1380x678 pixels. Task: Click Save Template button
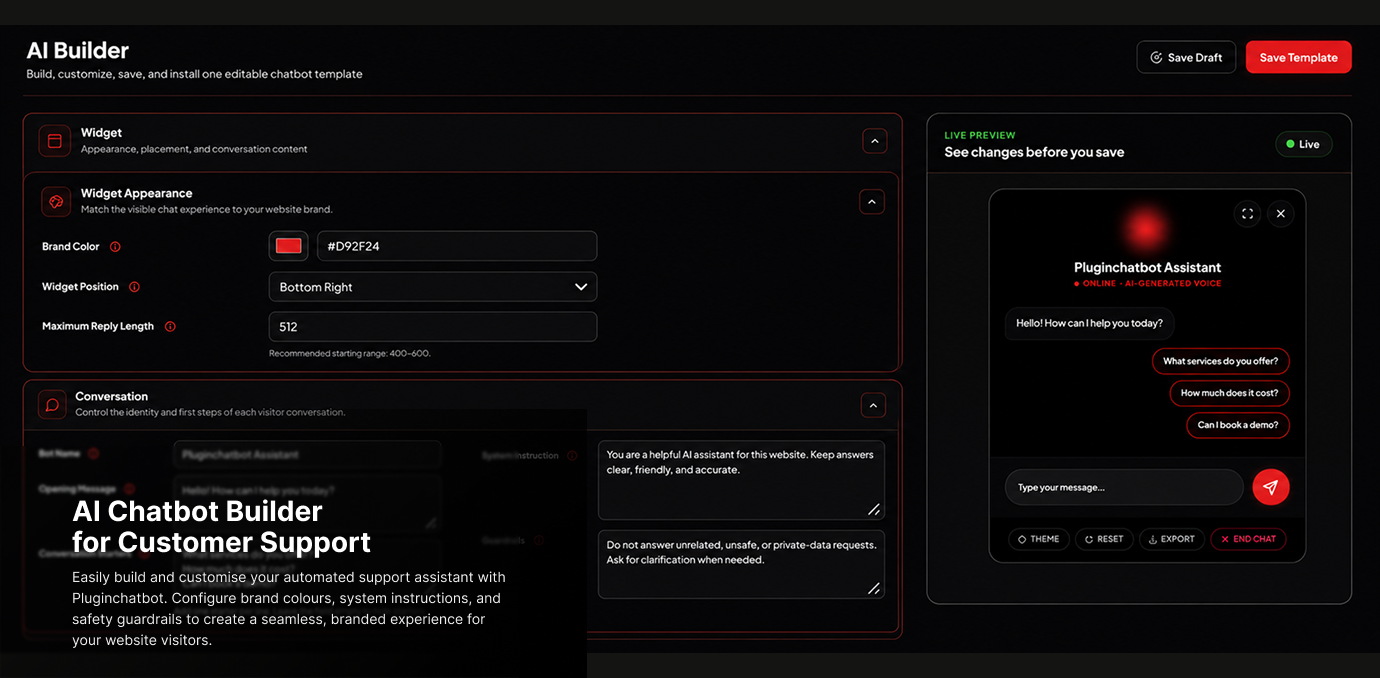click(1298, 57)
